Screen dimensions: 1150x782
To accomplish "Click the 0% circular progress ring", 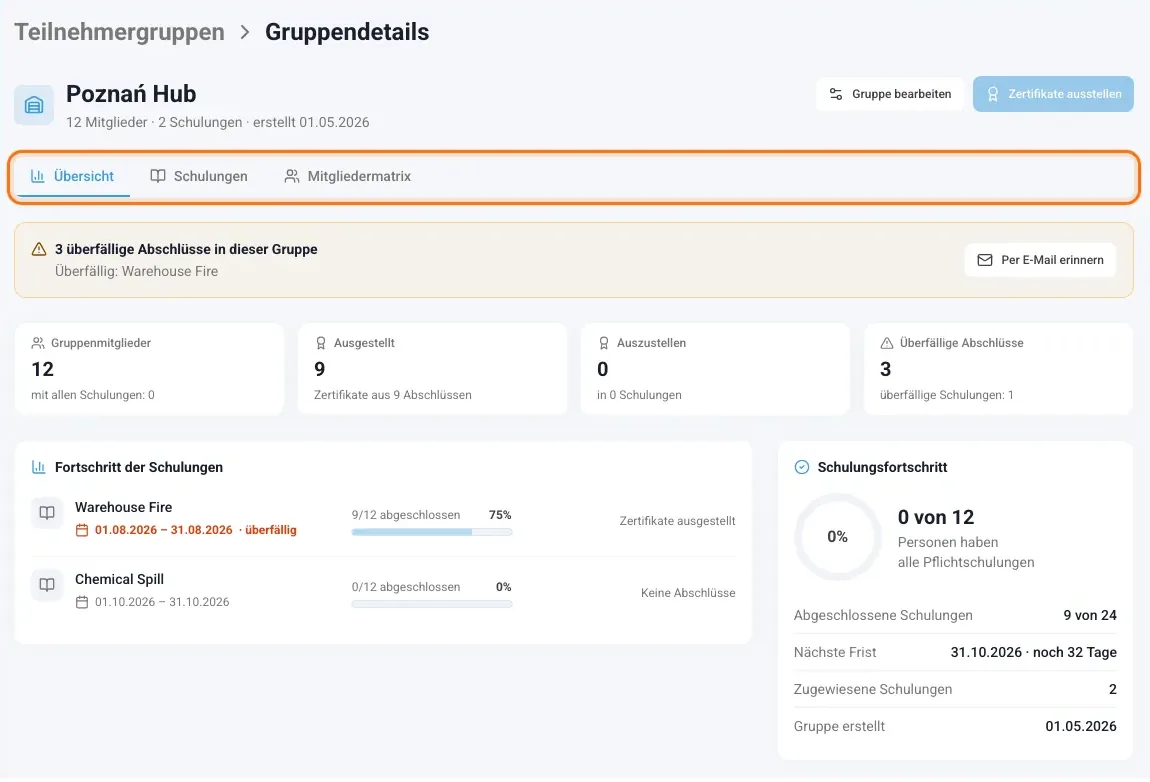I will tap(837, 536).
